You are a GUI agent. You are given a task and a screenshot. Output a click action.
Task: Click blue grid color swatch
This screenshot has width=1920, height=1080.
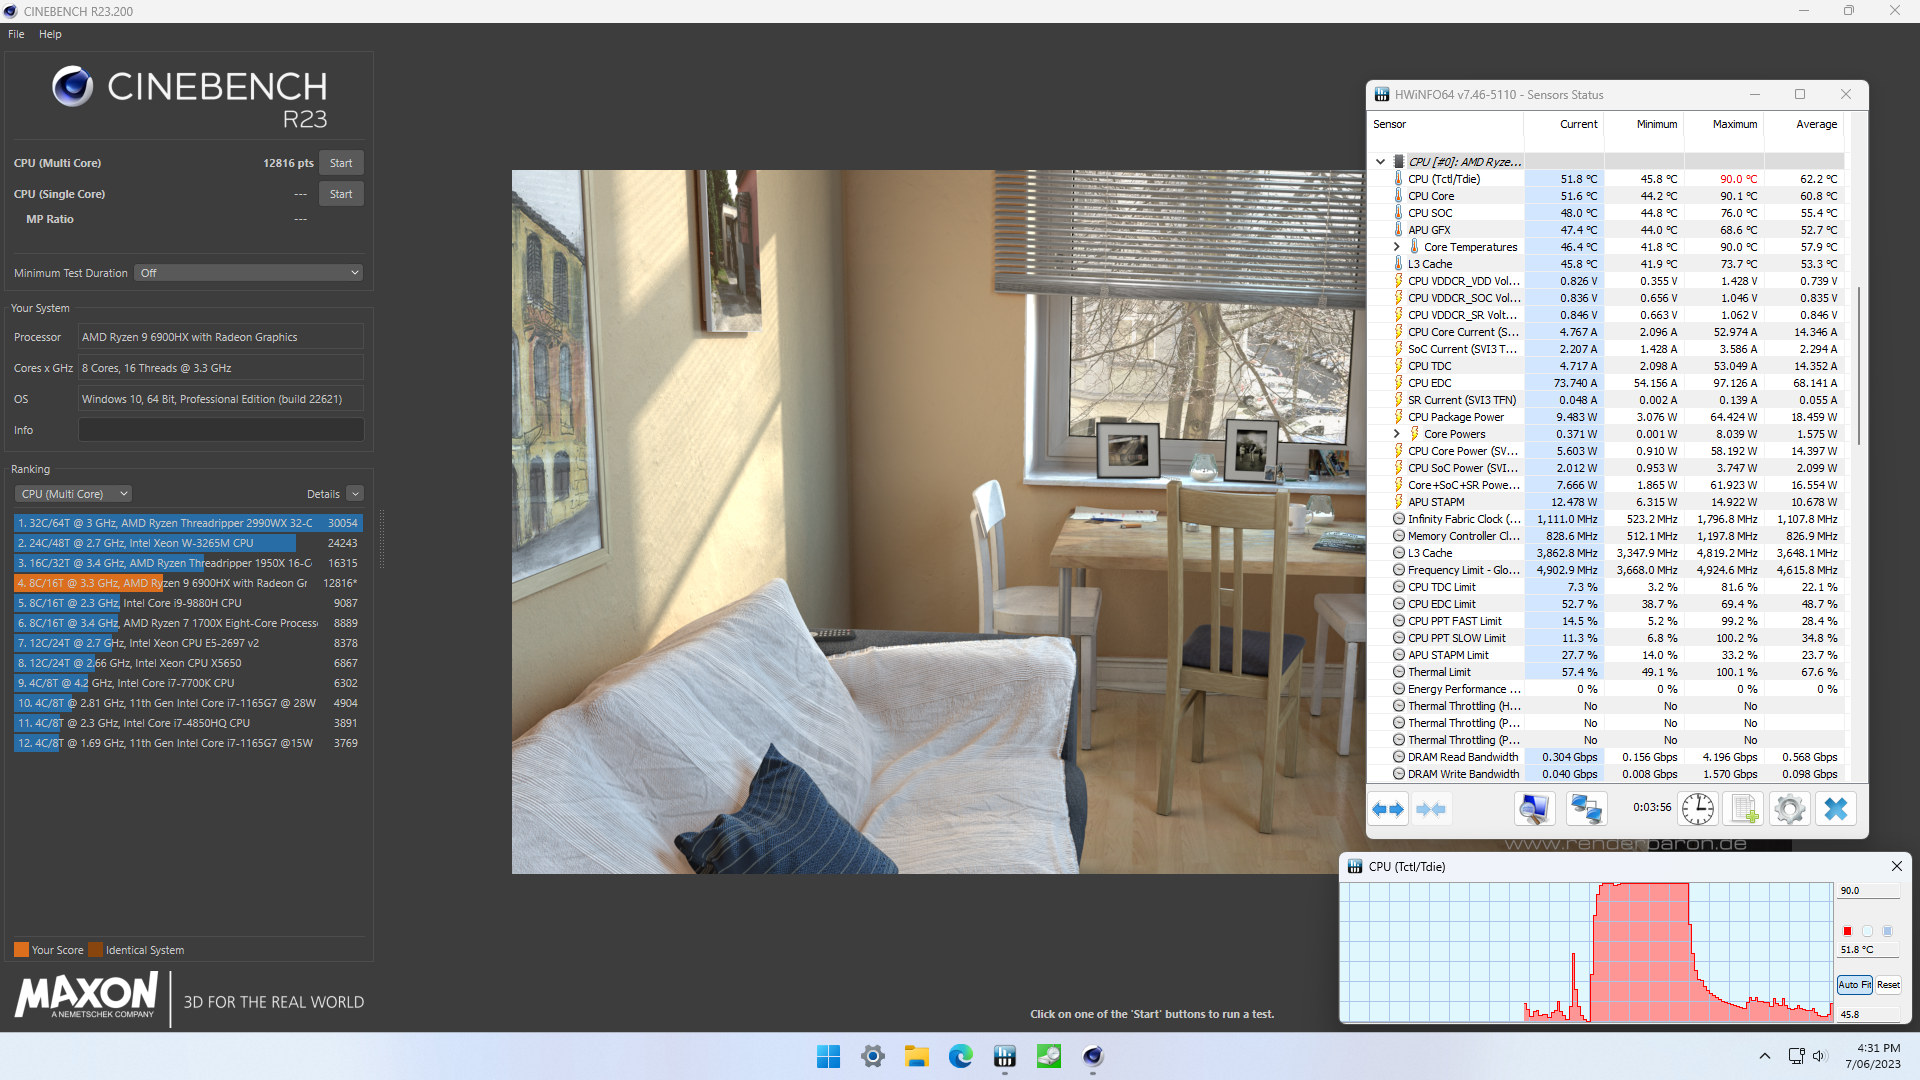1887,931
